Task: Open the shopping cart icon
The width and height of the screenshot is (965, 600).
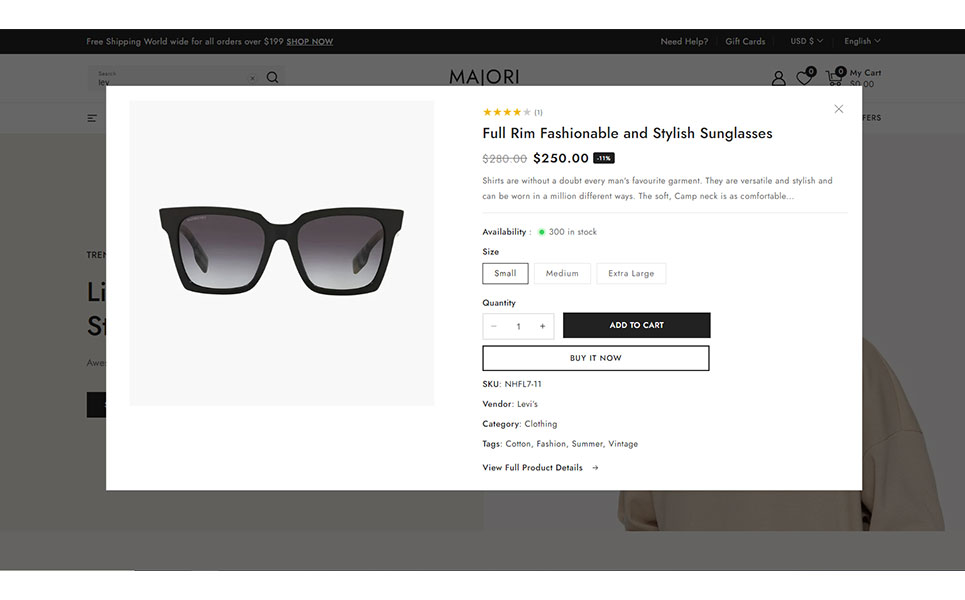Action: coord(834,77)
